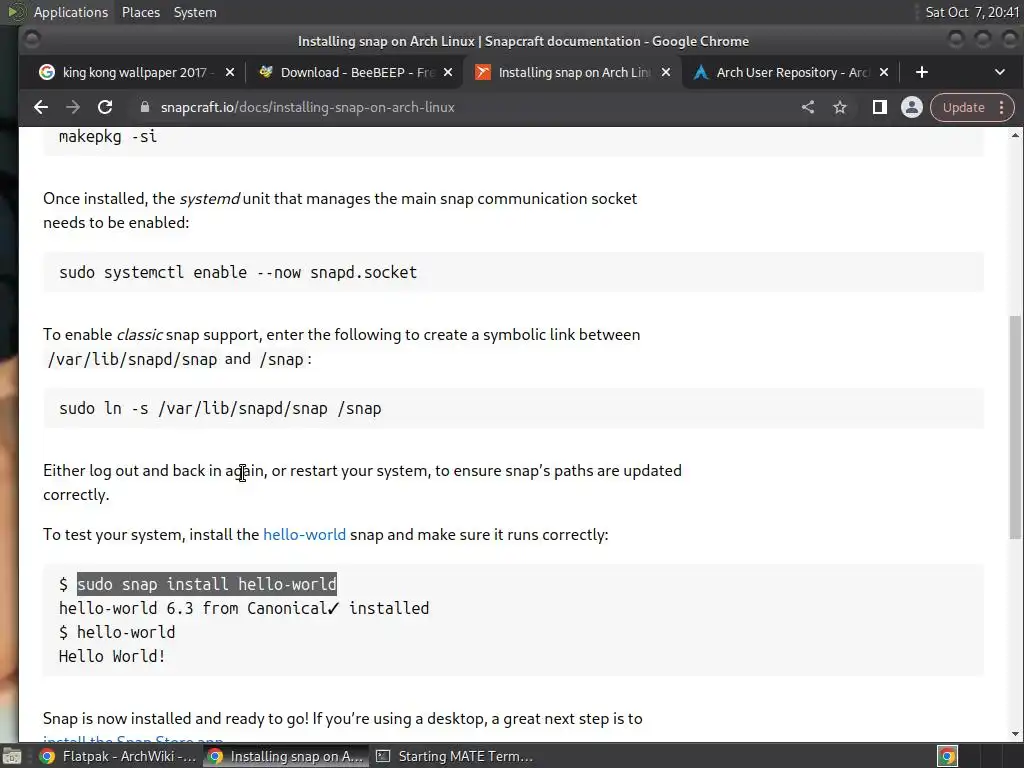The height and width of the screenshot is (768, 1024).
Task: Open the Chrome profile avatar
Action: [x=912, y=107]
